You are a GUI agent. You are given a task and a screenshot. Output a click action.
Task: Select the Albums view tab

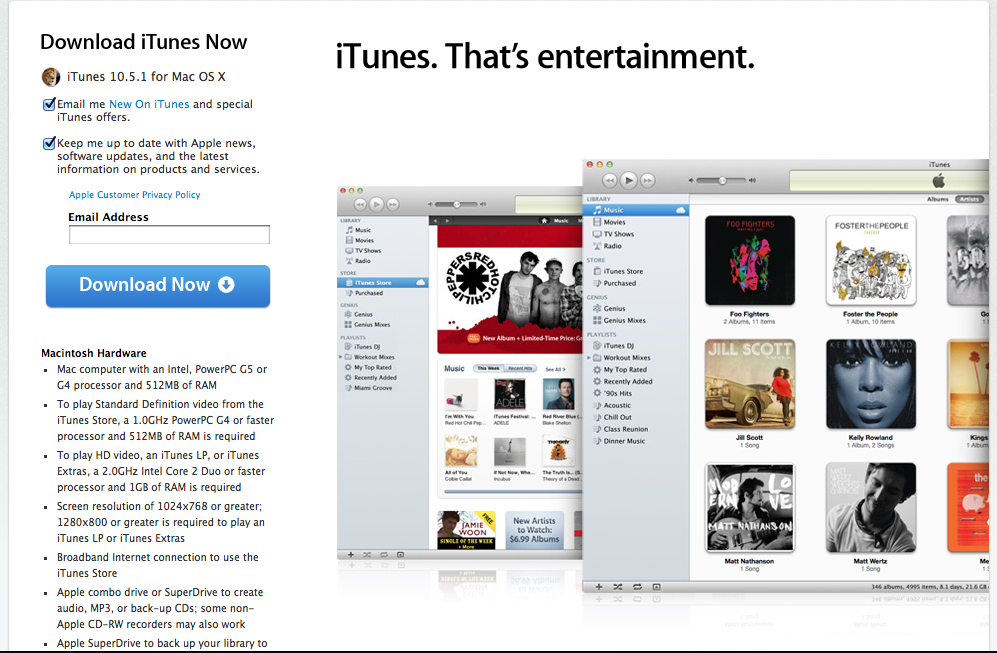(x=937, y=199)
